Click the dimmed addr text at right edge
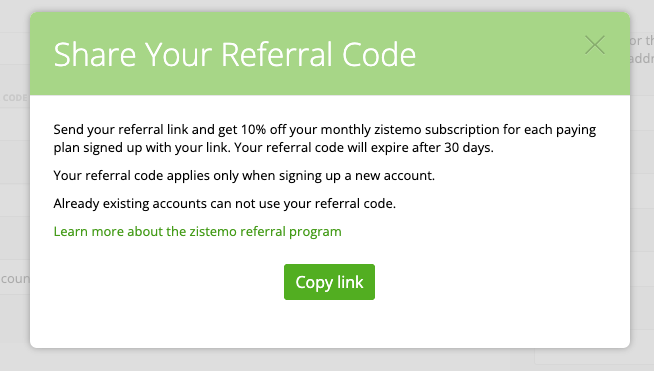654x371 pixels. pos(641,58)
